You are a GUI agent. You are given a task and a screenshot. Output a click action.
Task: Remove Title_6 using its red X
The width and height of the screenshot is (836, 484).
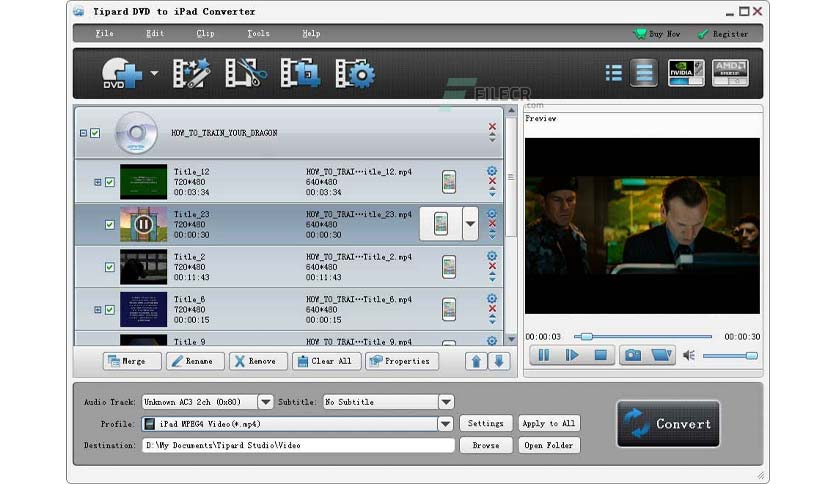pyautogui.click(x=492, y=309)
